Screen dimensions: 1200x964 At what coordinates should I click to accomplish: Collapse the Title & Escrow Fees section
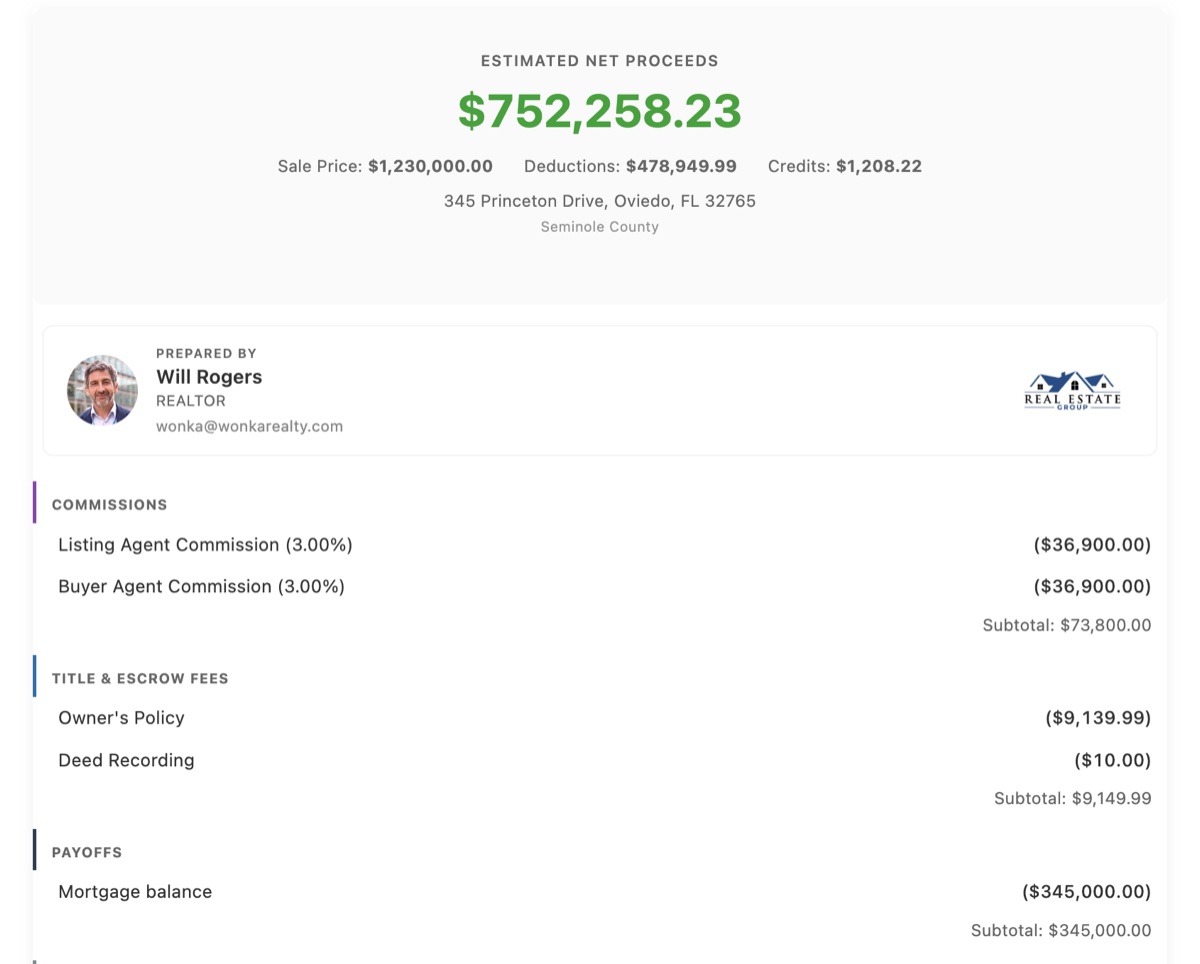pos(140,678)
